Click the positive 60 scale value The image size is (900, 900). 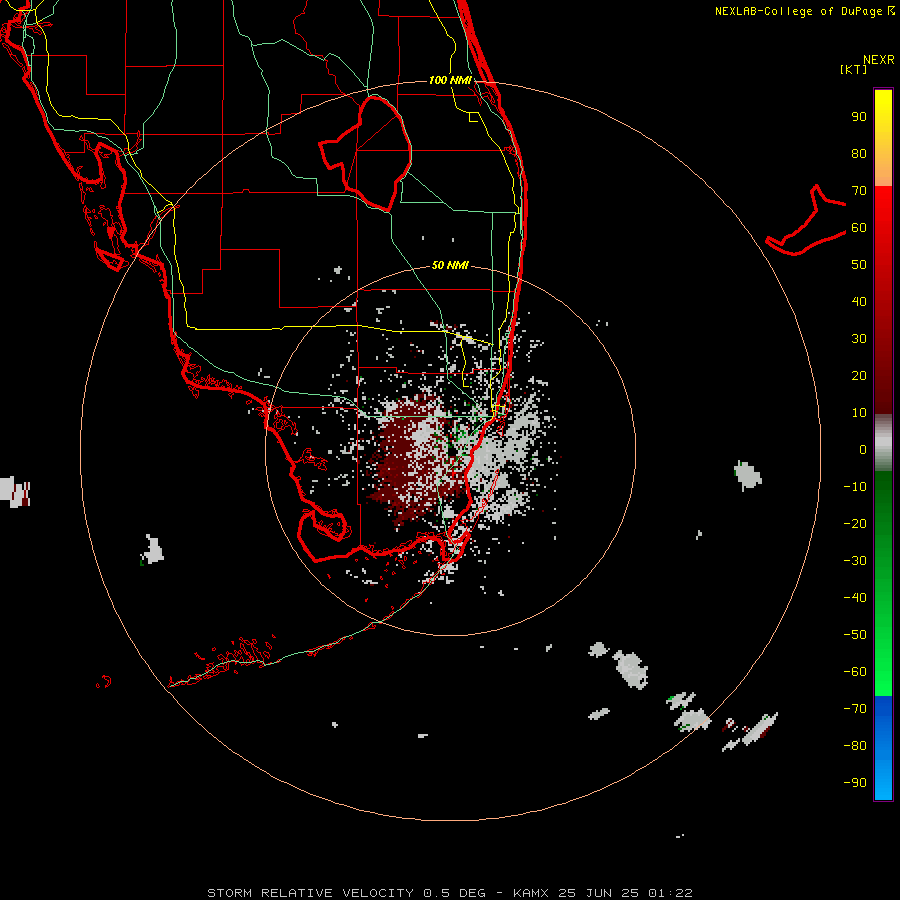pyautogui.click(x=859, y=228)
